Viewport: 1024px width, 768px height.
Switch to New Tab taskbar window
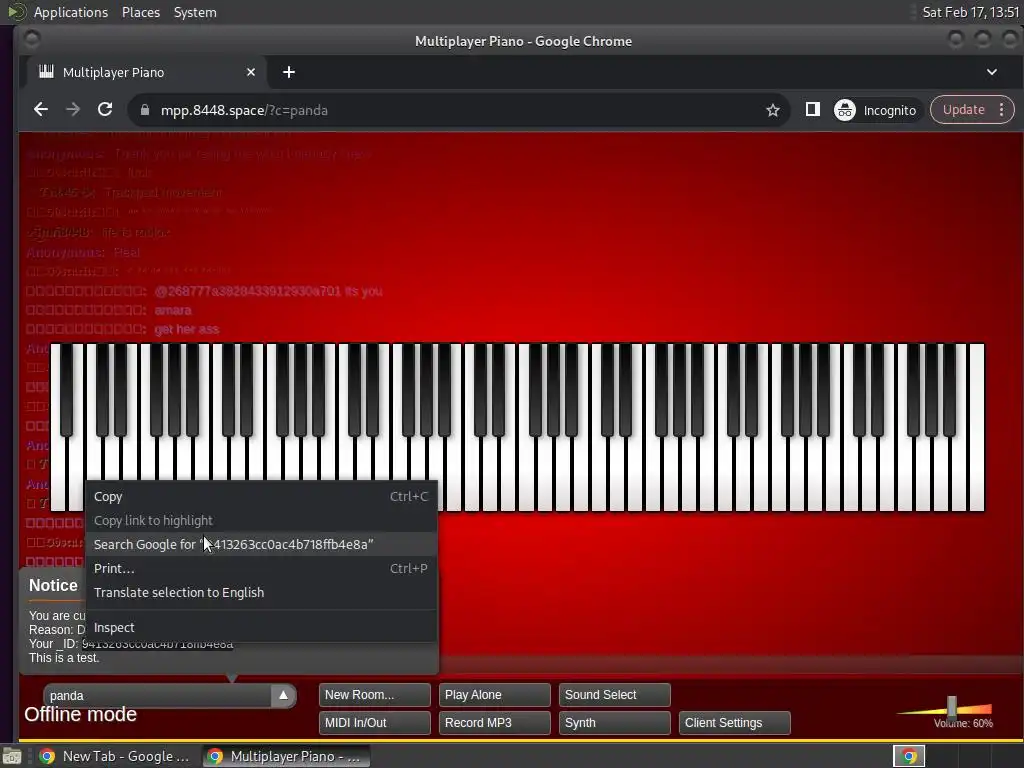click(x=115, y=756)
